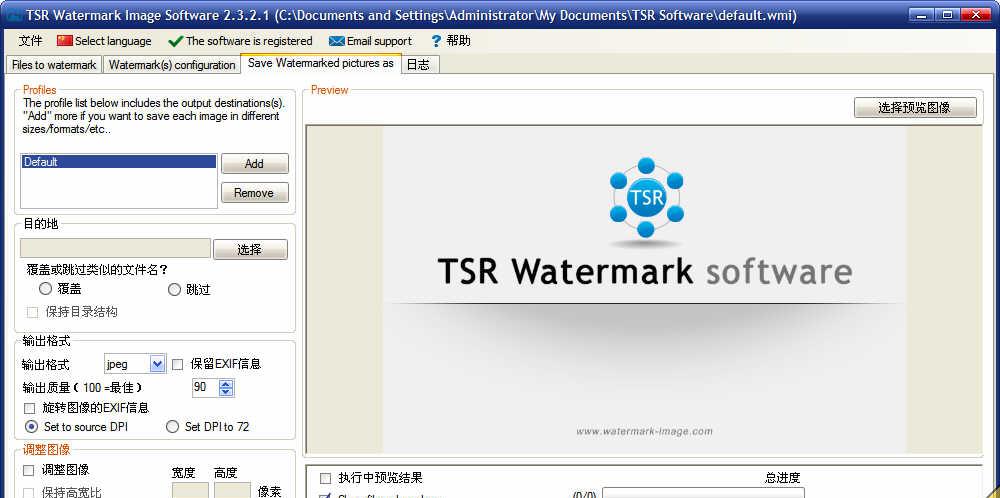Click the 选择 destination button
This screenshot has height=498, width=1000.
tap(250, 249)
